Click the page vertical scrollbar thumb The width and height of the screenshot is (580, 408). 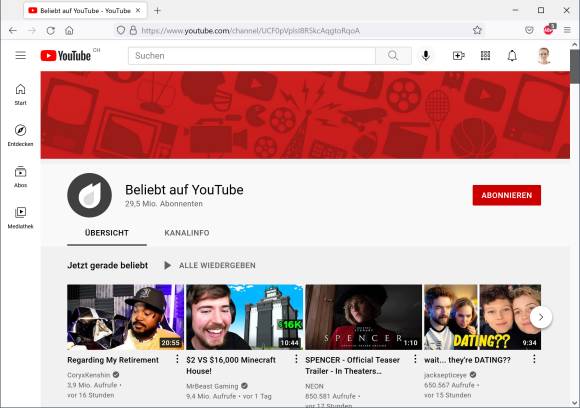(574, 67)
